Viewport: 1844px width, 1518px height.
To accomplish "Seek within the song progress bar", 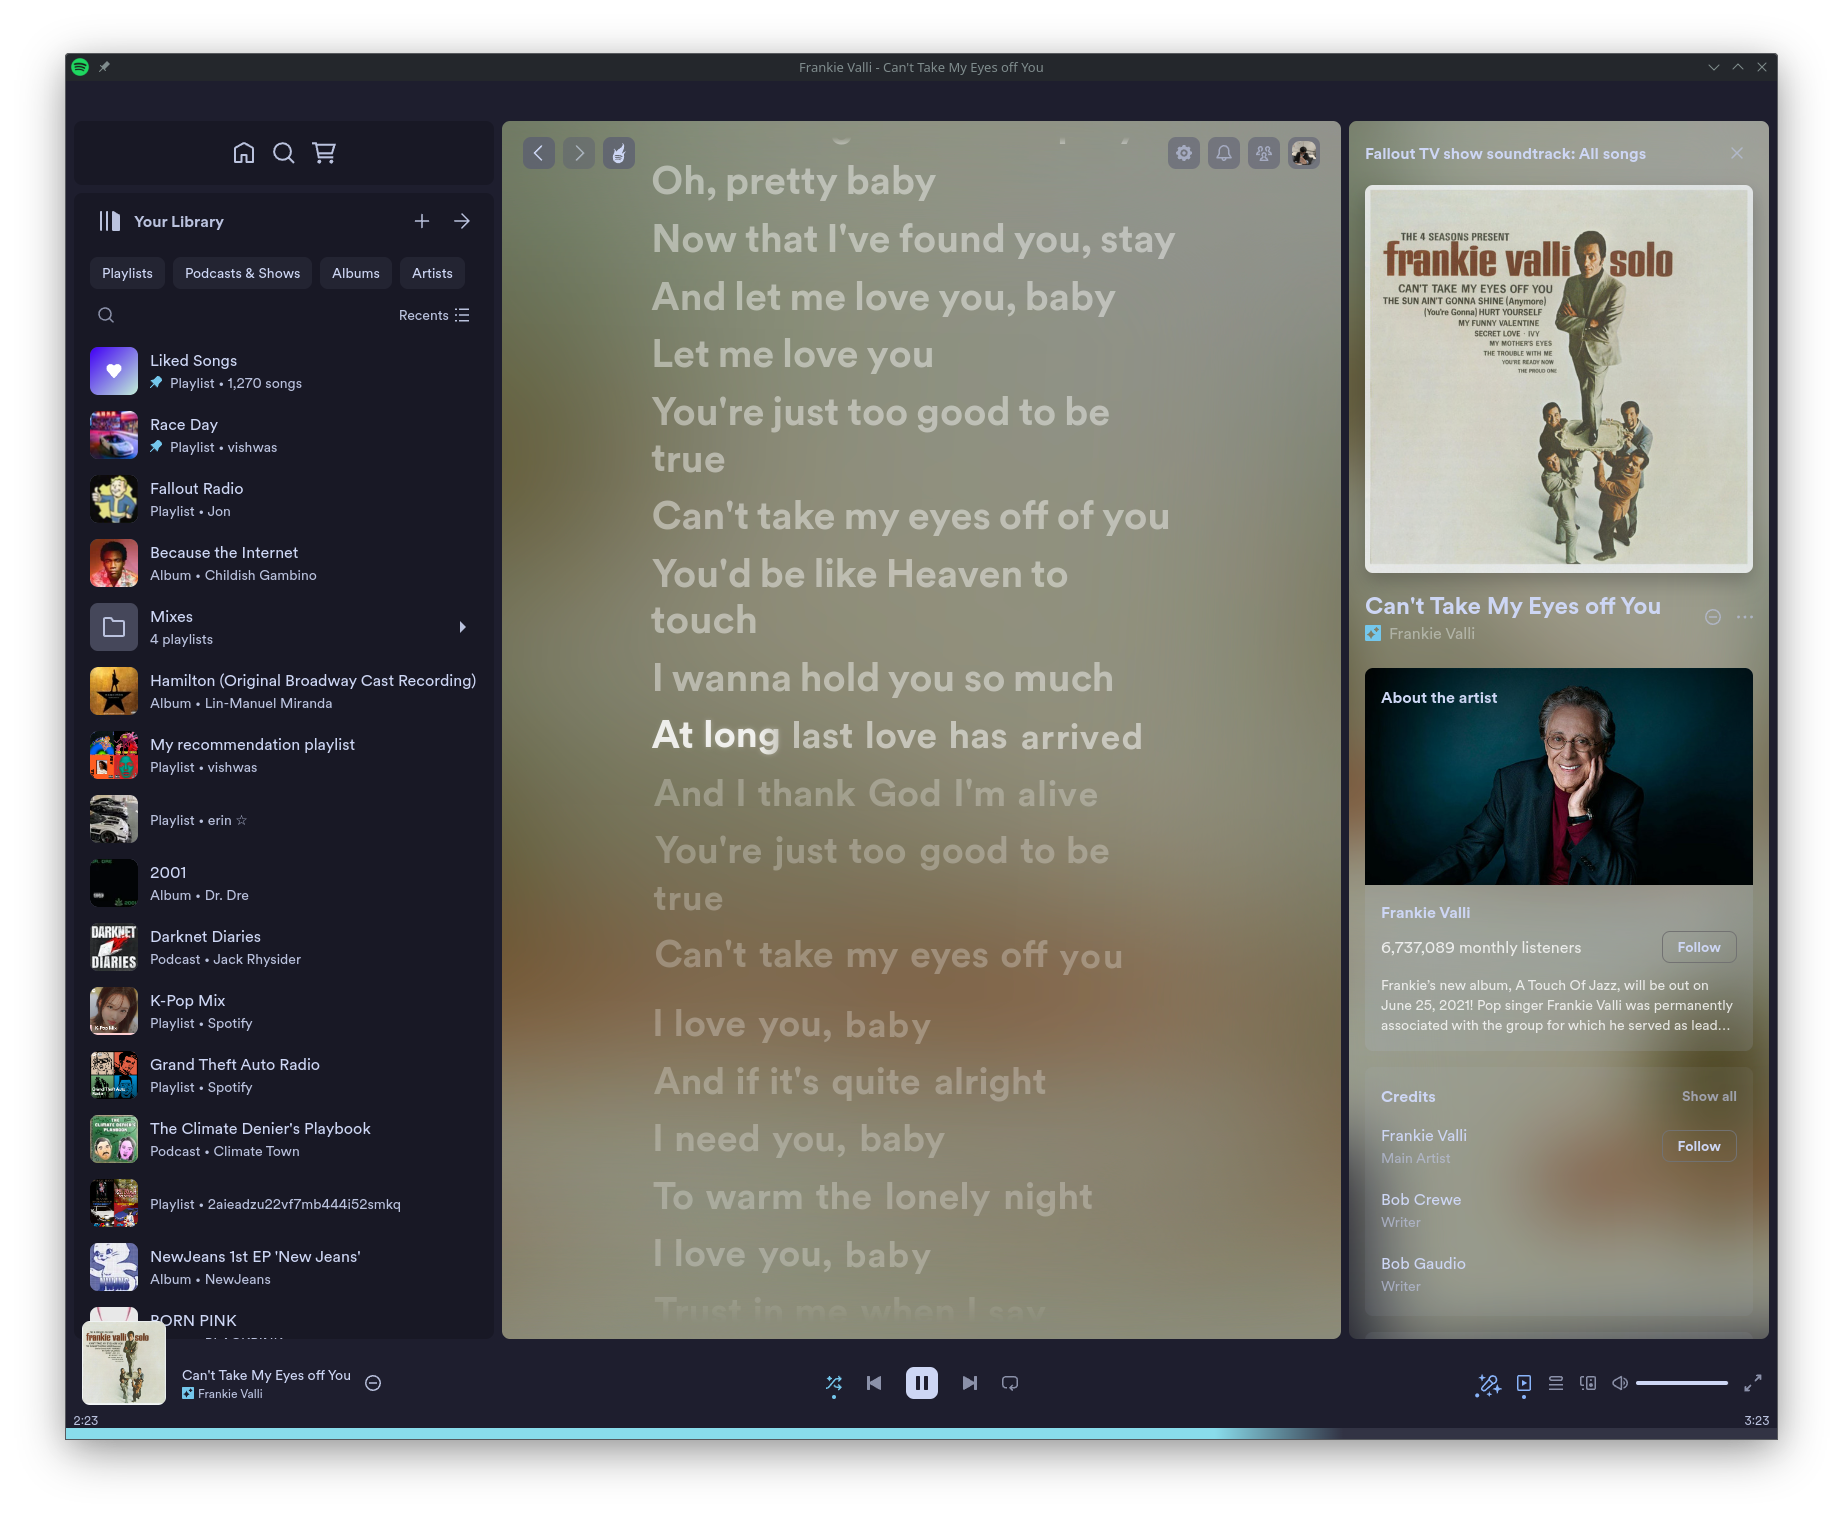I will [922, 1434].
